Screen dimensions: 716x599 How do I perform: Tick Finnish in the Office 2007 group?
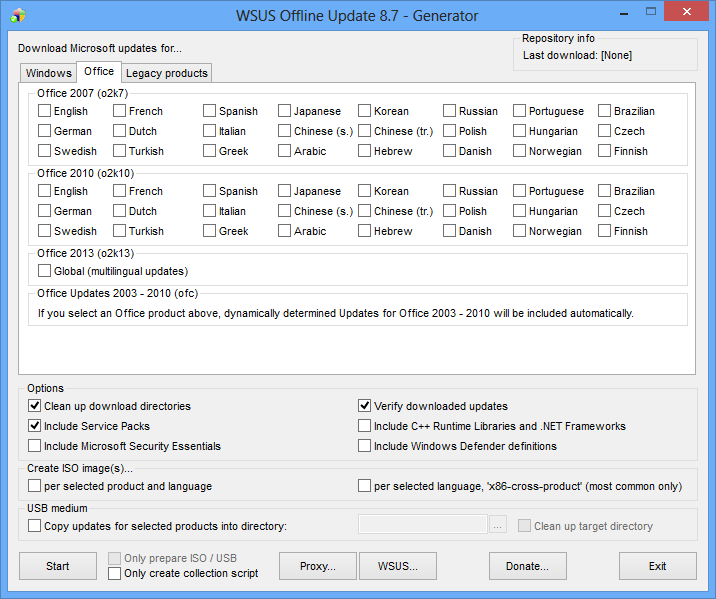[605, 151]
